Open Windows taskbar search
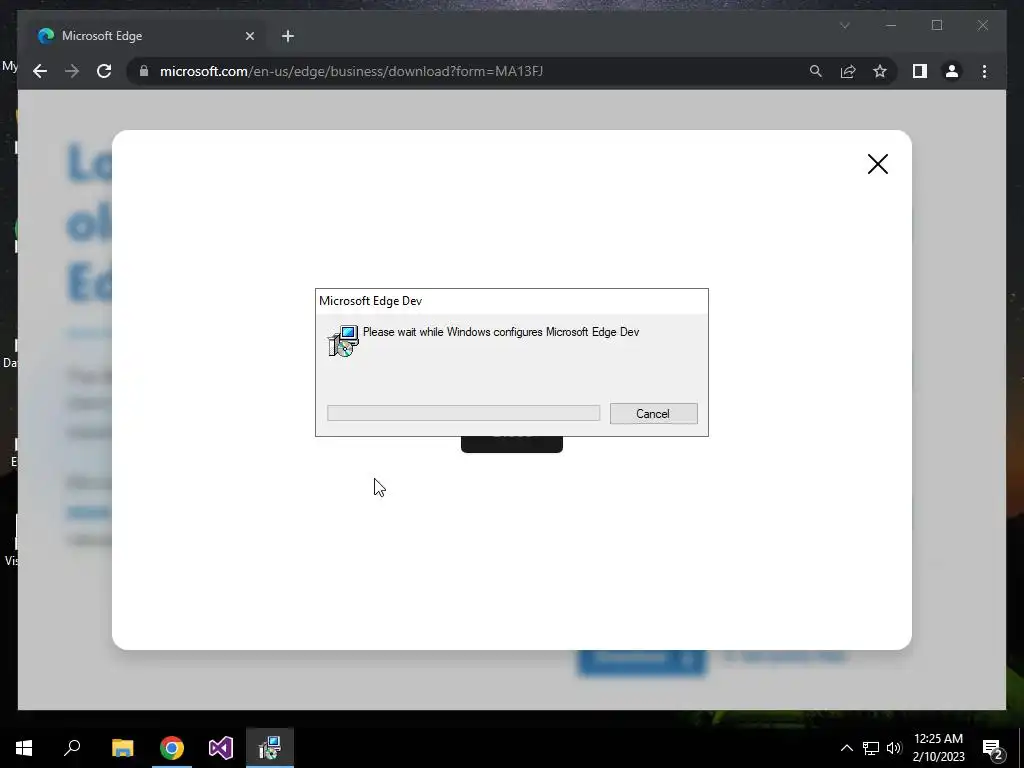1024x768 pixels. (x=72, y=748)
